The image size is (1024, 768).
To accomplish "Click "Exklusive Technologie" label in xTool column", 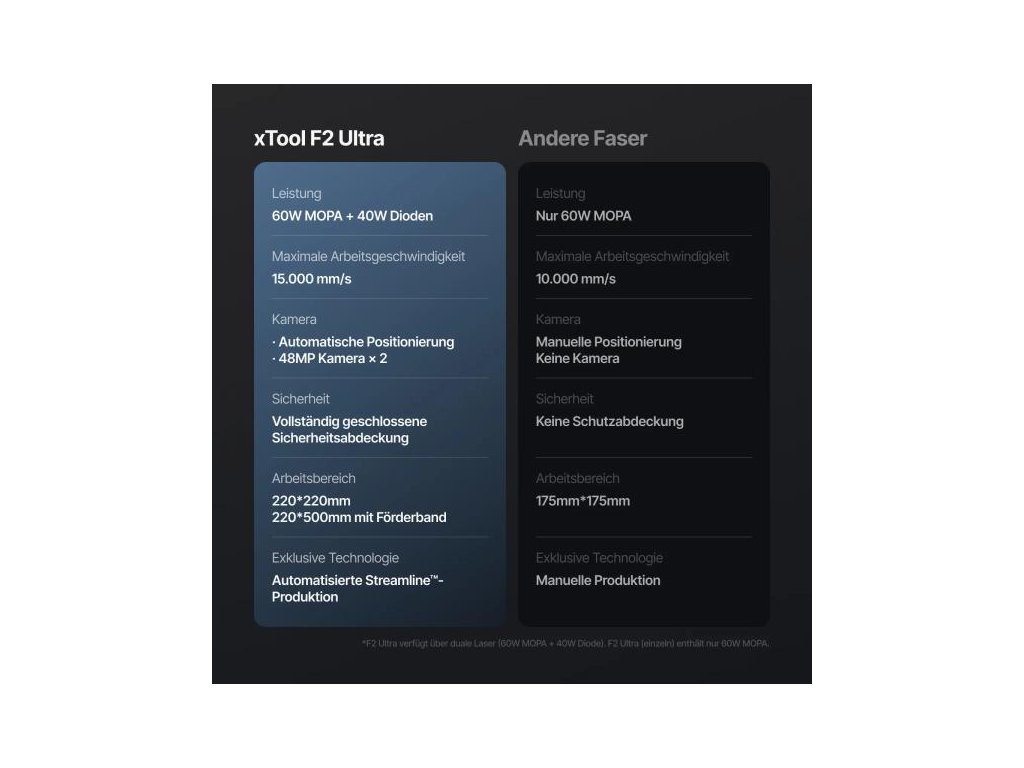I will 335,558.
